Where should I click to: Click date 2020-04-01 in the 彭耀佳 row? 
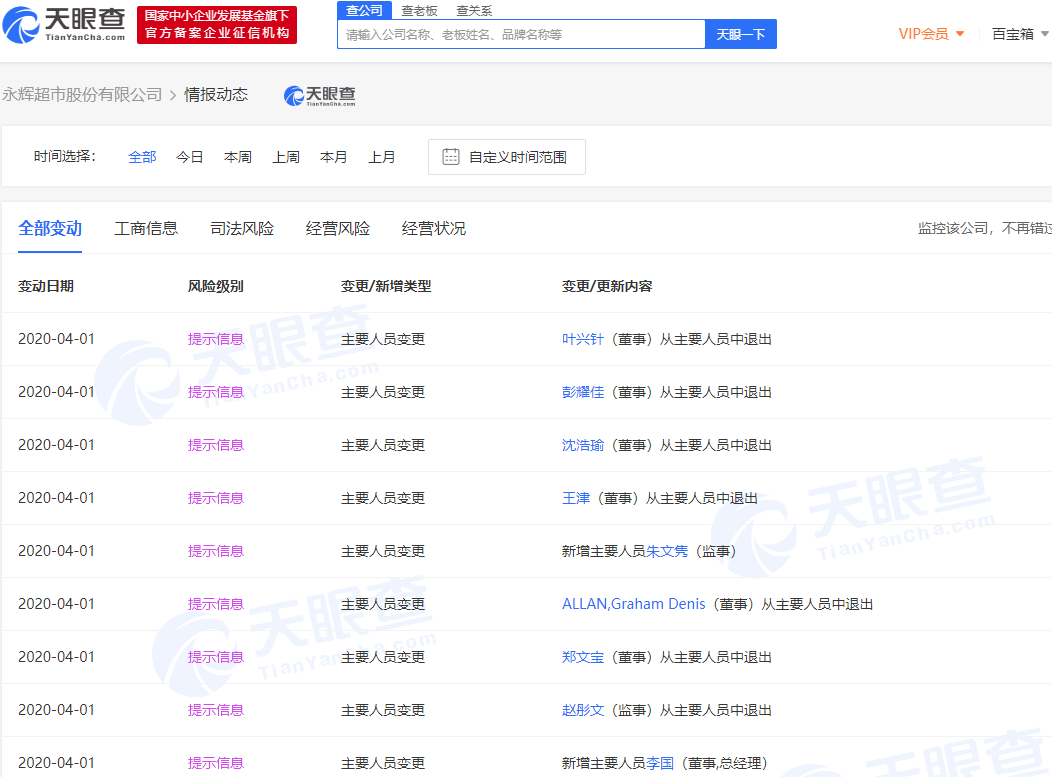56,392
